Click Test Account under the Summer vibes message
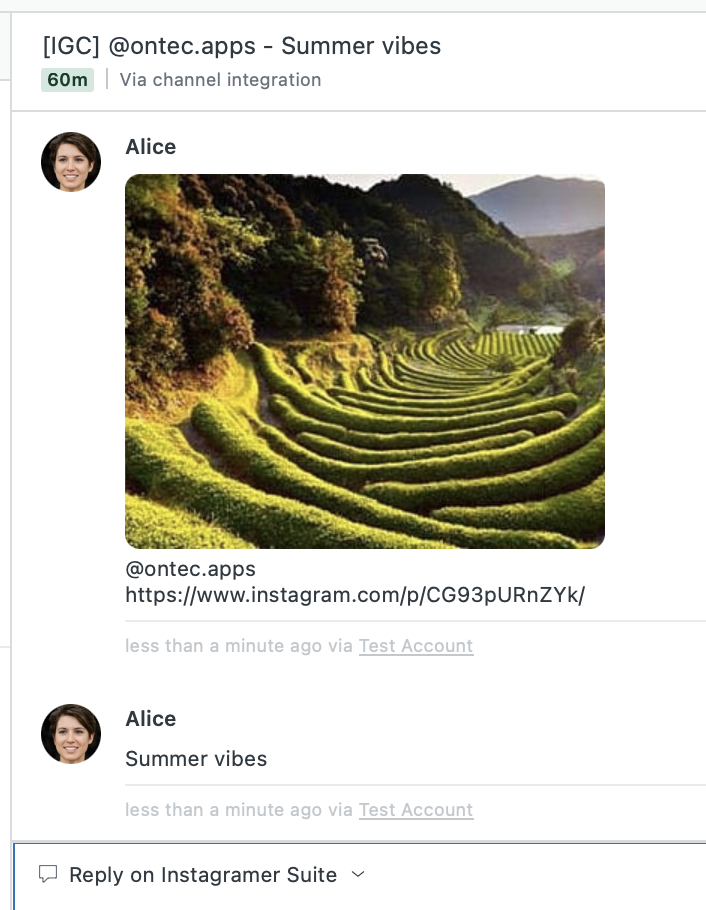 [416, 810]
